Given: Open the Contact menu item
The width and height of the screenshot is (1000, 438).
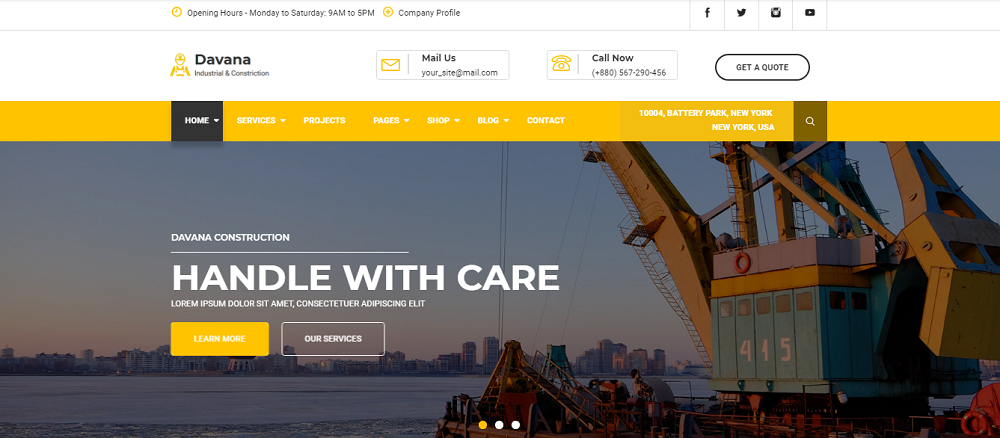Looking at the screenshot, I should 546,120.
